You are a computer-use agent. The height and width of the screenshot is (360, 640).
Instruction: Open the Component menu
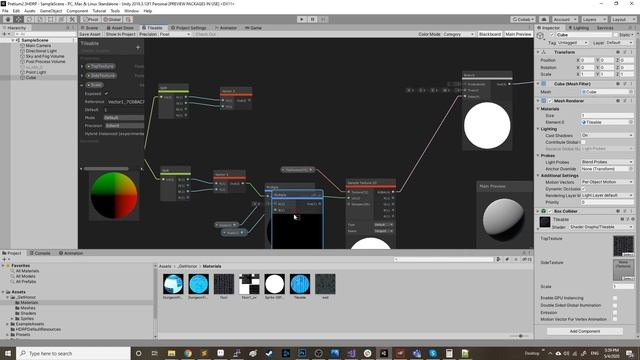77,11
